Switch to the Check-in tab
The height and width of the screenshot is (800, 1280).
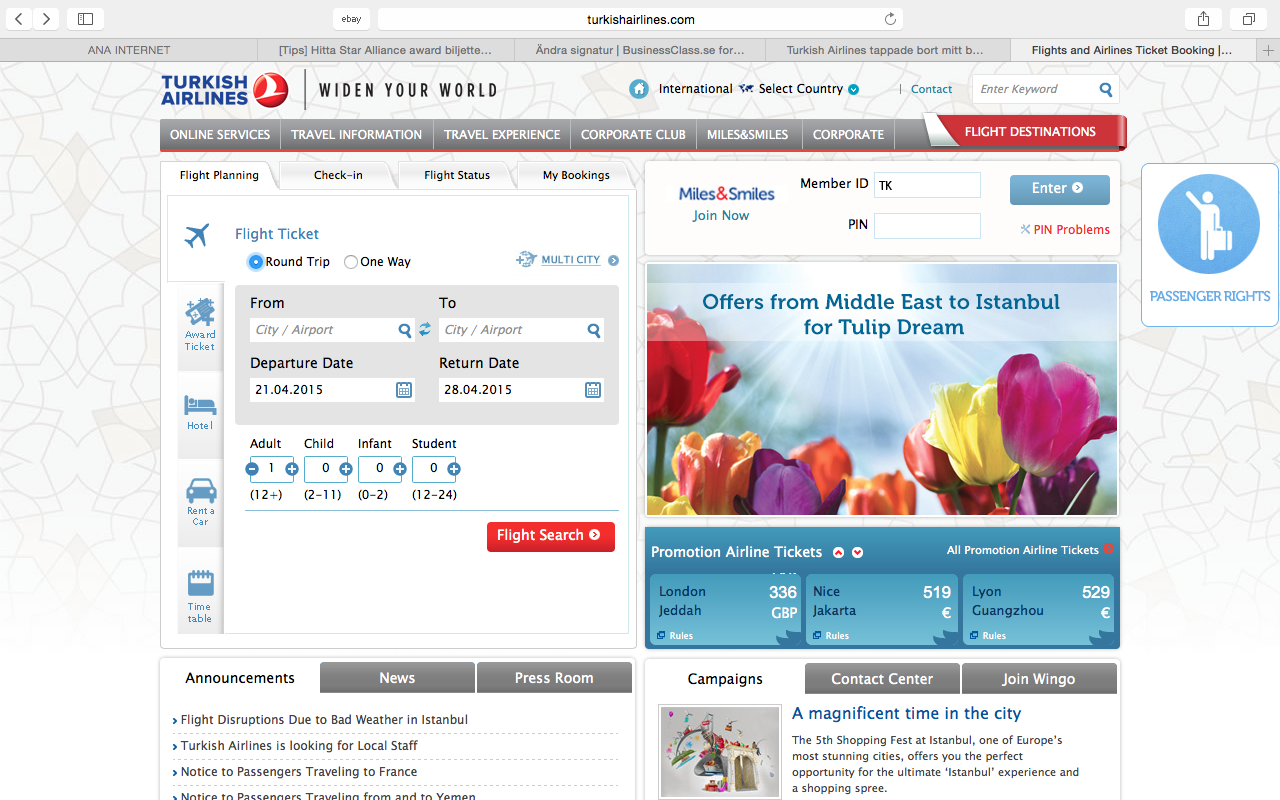tap(338, 175)
